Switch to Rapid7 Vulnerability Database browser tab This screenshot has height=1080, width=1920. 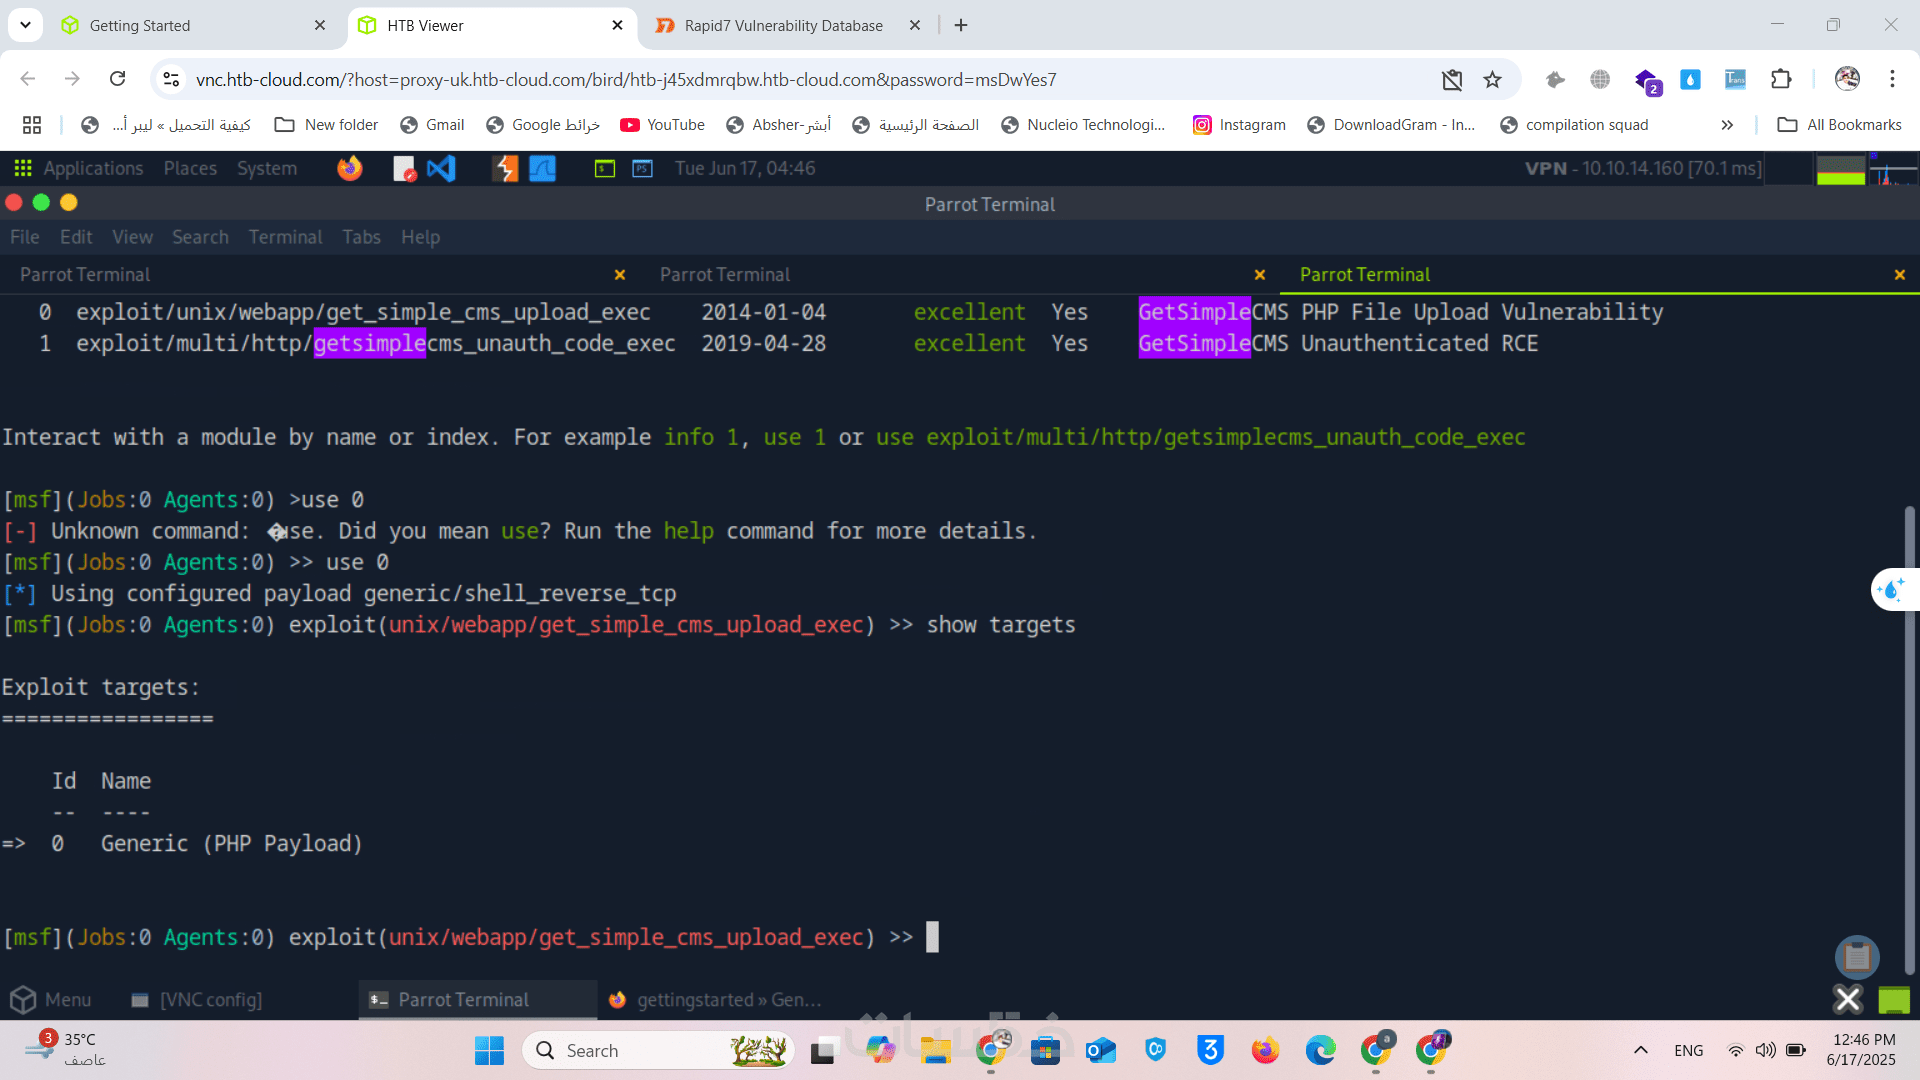click(x=783, y=25)
